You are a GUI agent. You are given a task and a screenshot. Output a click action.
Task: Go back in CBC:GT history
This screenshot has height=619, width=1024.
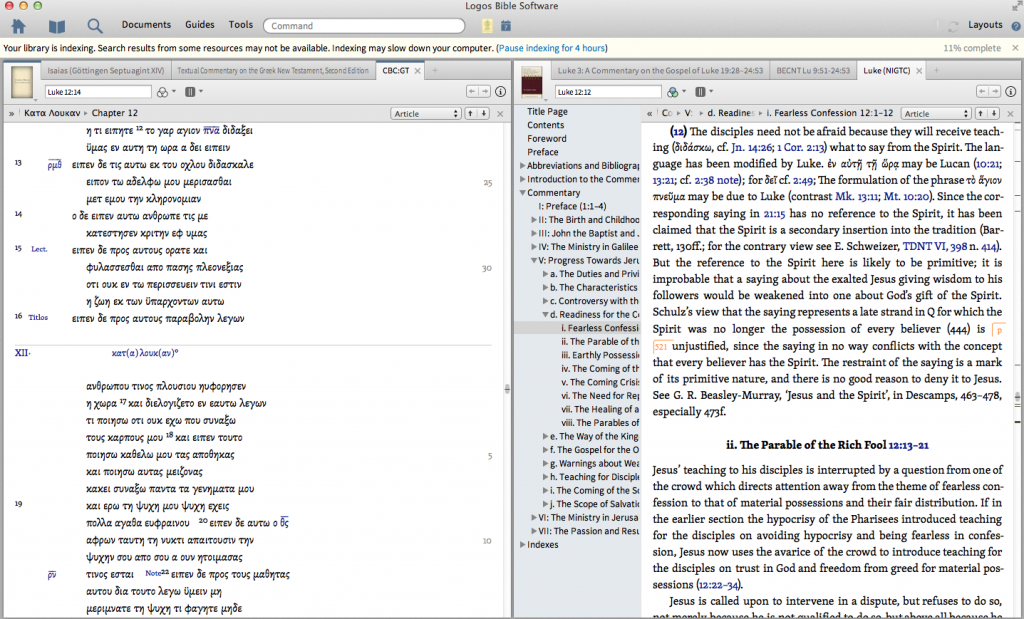[472, 91]
